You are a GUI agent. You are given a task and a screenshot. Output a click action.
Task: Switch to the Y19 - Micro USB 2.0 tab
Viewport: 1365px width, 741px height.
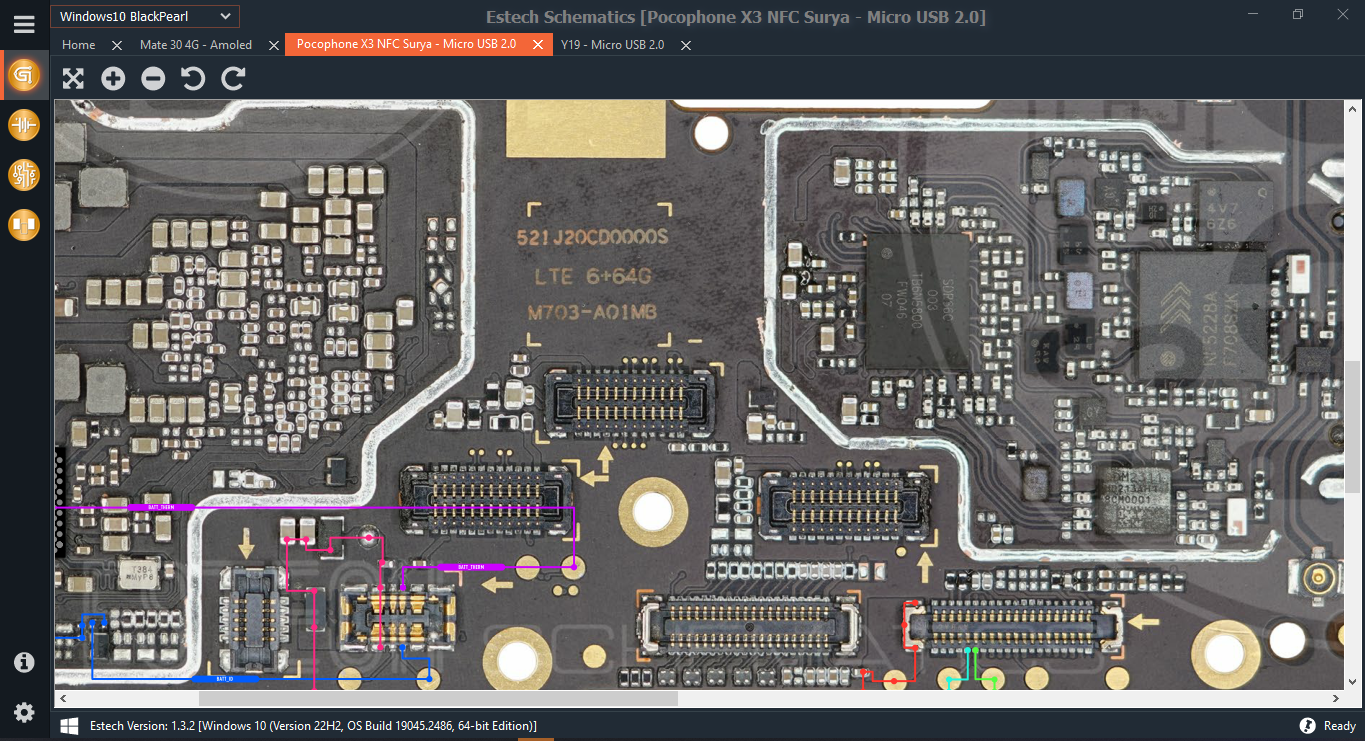point(612,45)
